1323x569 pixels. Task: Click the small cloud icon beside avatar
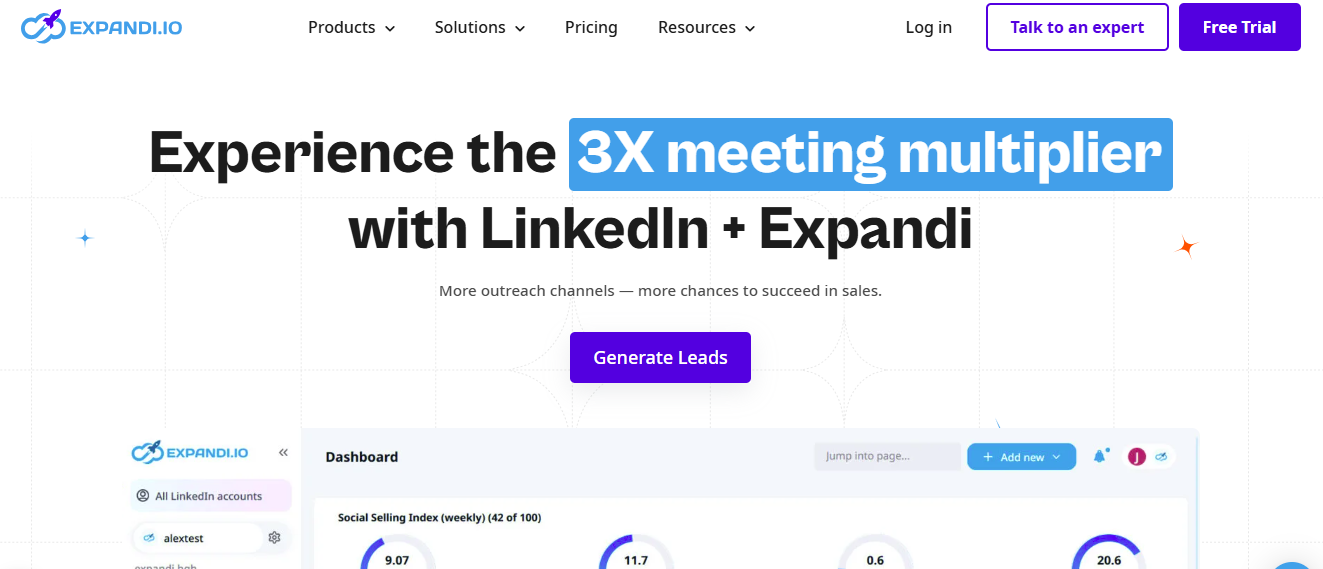[1161, 456]
